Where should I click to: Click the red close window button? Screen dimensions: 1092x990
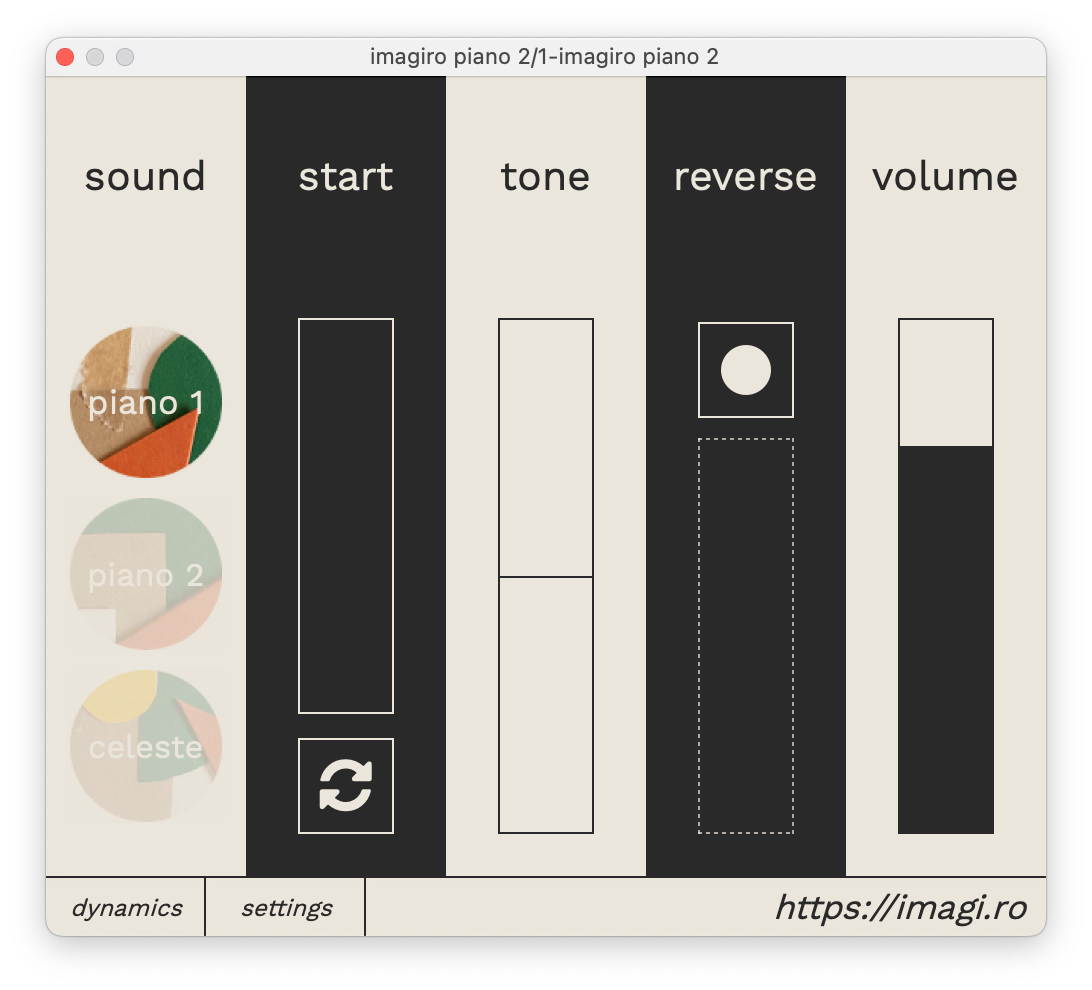tap(65, 57)
